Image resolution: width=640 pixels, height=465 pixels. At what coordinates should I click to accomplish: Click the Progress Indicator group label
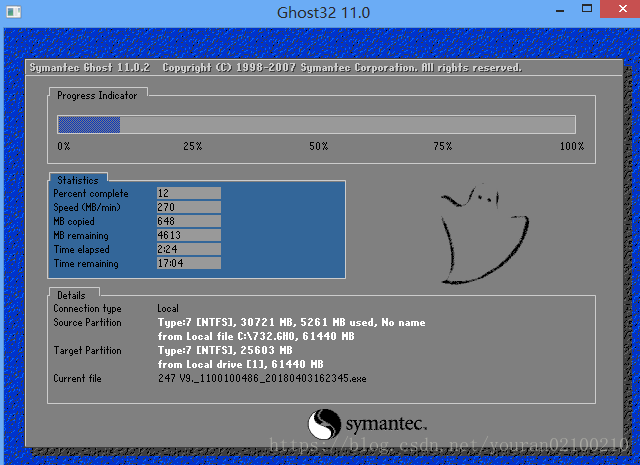pyautogui.click(x=97, y=96)
